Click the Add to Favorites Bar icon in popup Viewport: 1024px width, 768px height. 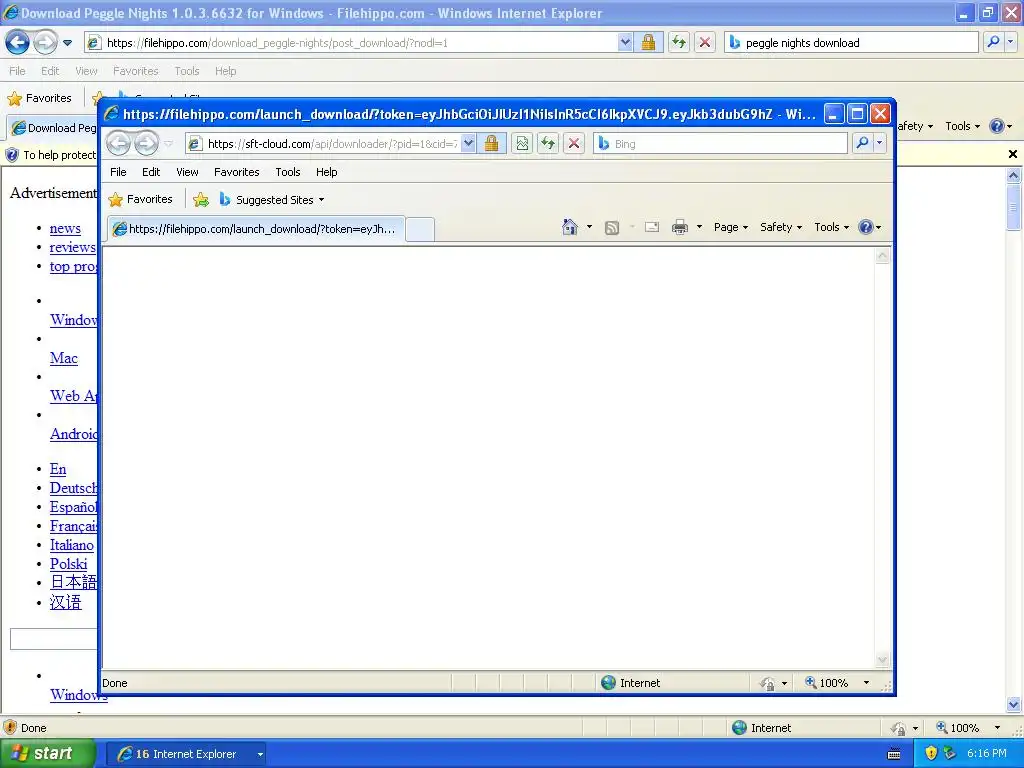(201, 200)
